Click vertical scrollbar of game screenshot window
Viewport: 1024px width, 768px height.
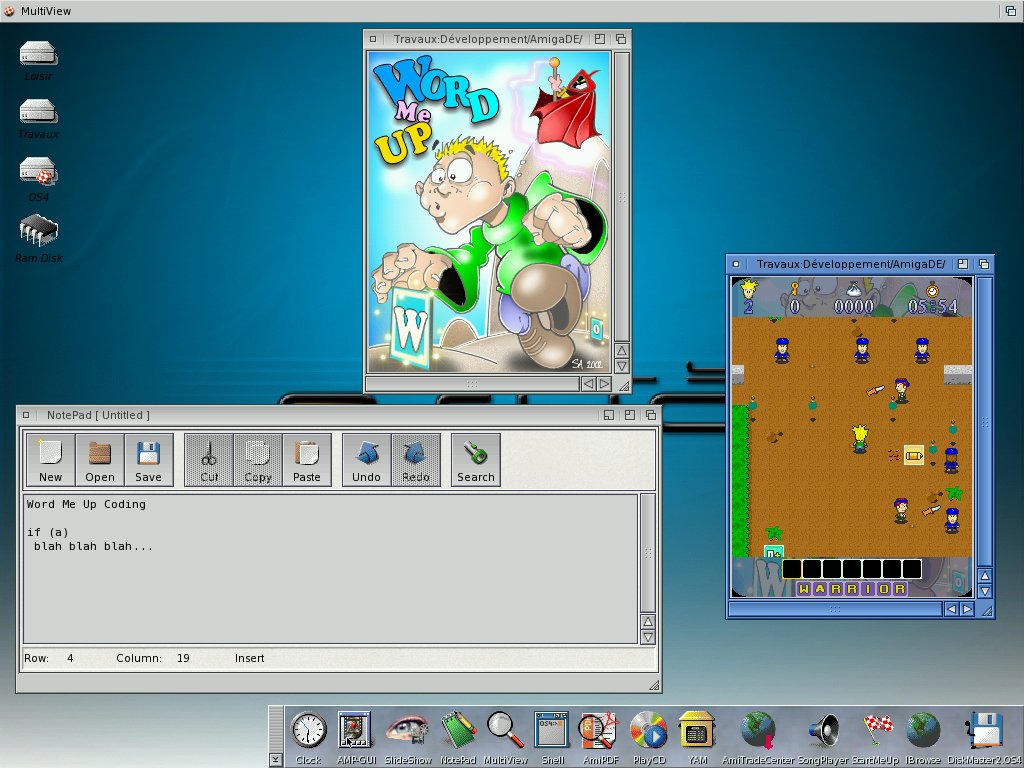pyautogui.click(x=985, y=422)
